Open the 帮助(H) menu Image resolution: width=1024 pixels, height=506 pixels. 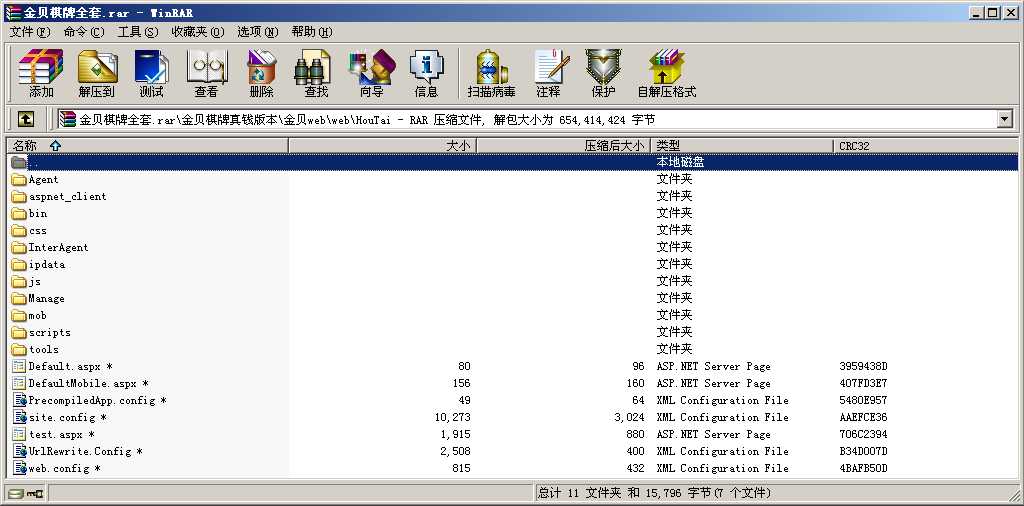312,31
